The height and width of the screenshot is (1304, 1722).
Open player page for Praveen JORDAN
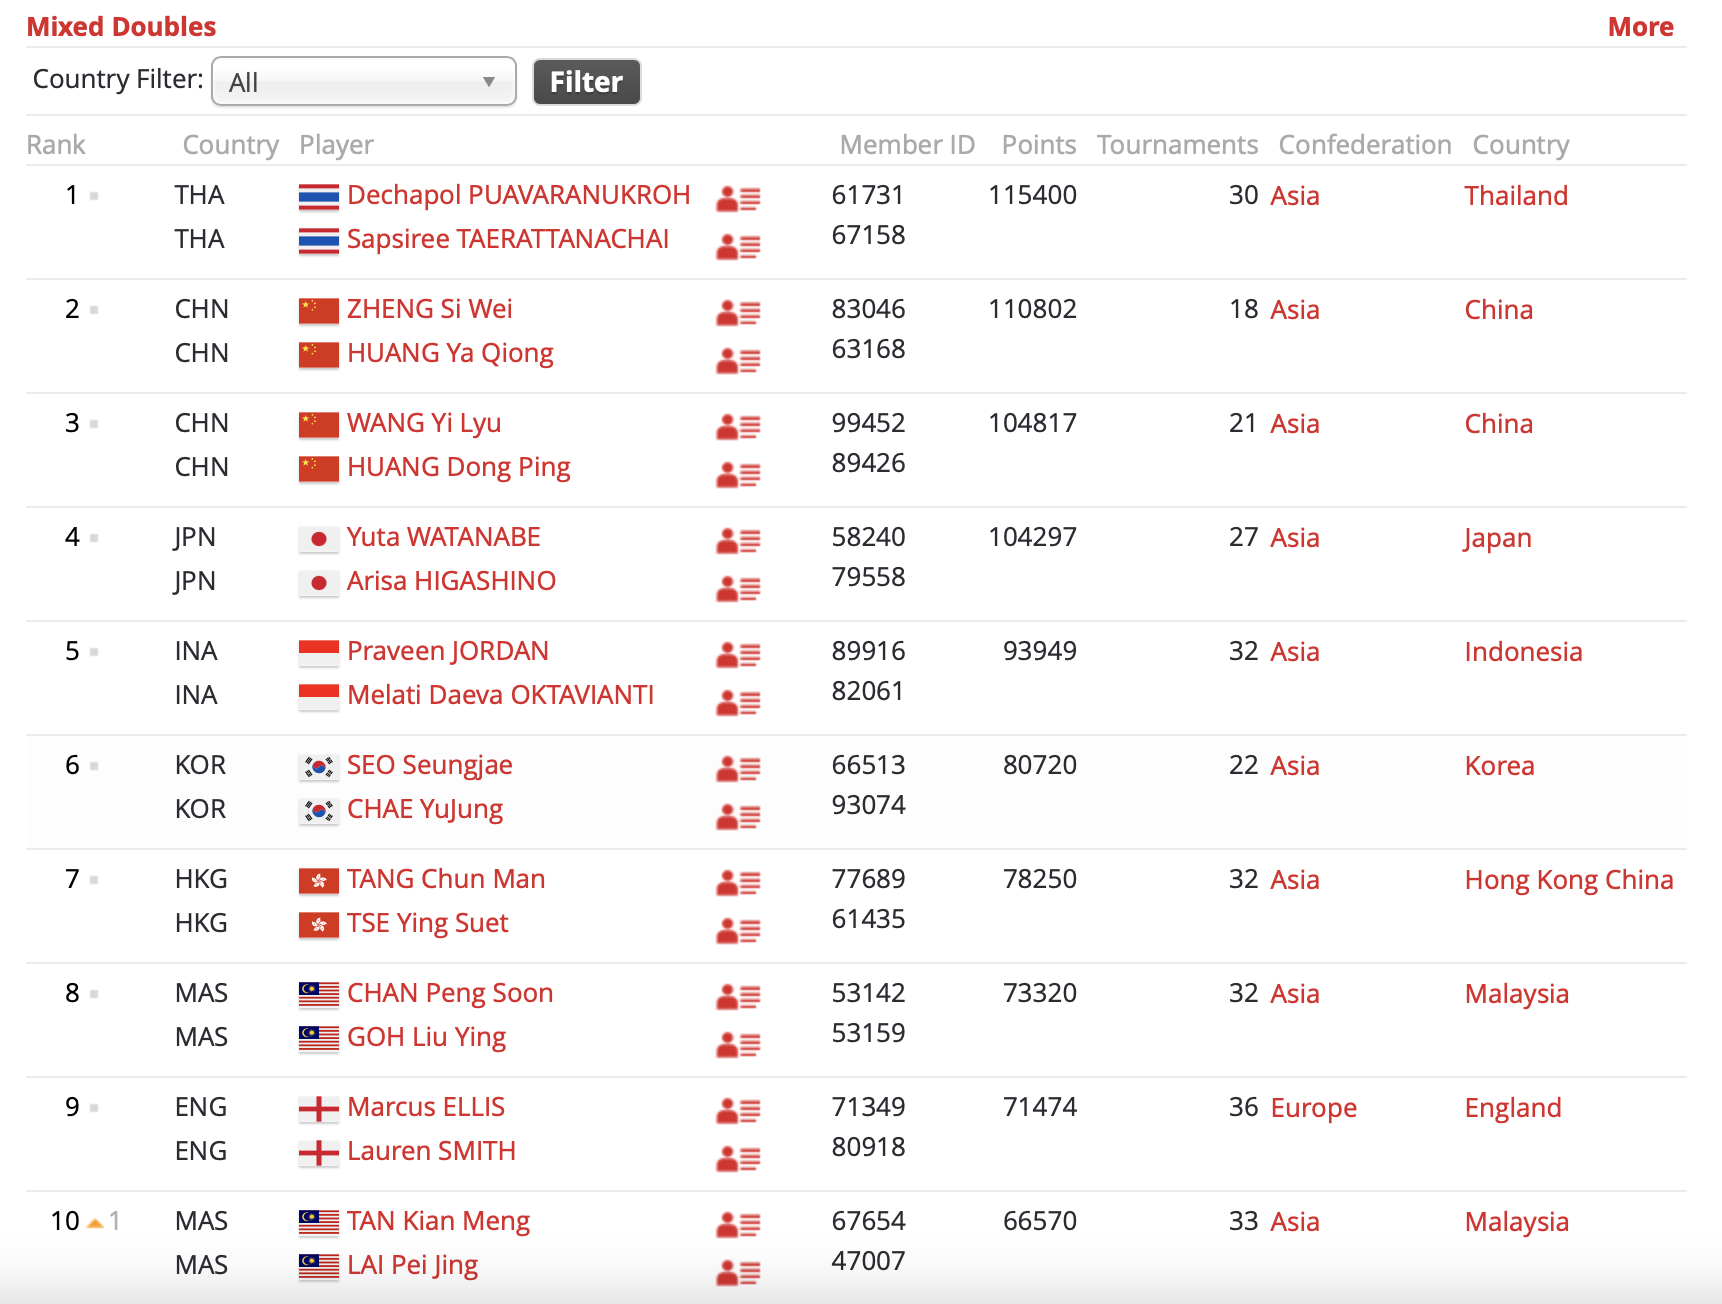(447, 651)
